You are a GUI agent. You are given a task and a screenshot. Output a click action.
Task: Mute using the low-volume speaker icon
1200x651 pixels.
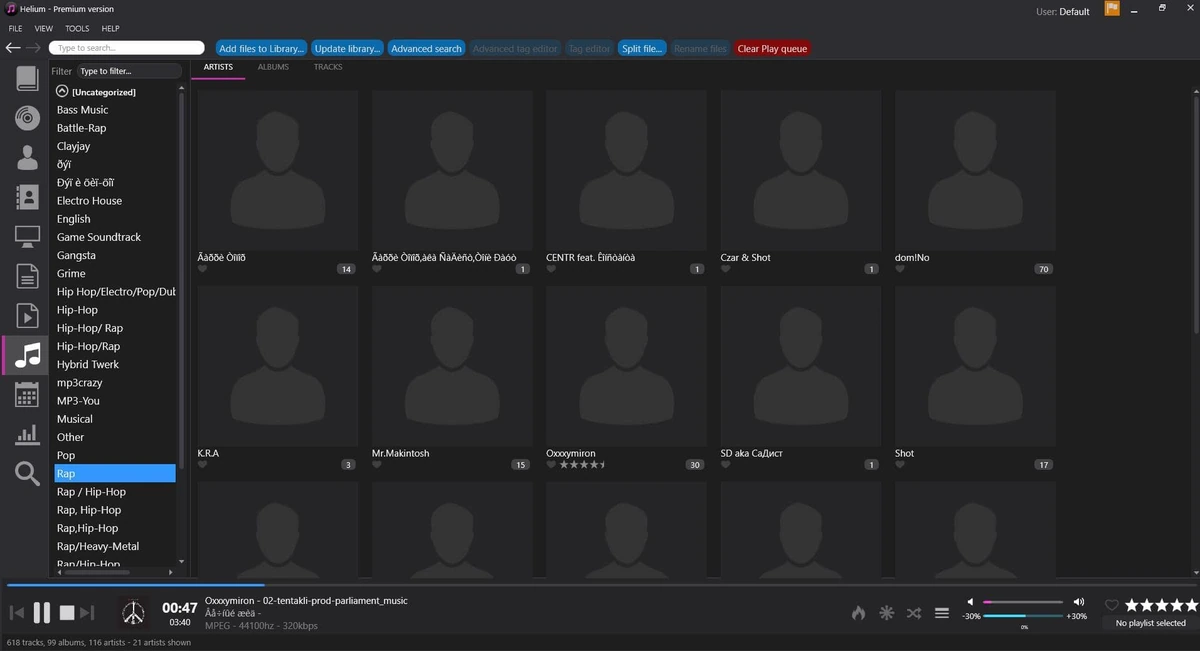970,602
